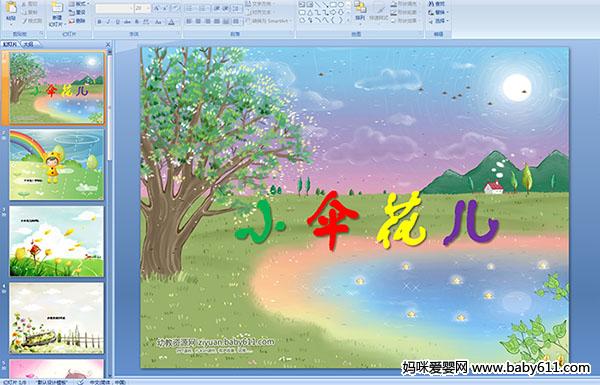Switch to the Slides tab in the slide pane
This screenshot has width=600, height=385.
point(10,44)
